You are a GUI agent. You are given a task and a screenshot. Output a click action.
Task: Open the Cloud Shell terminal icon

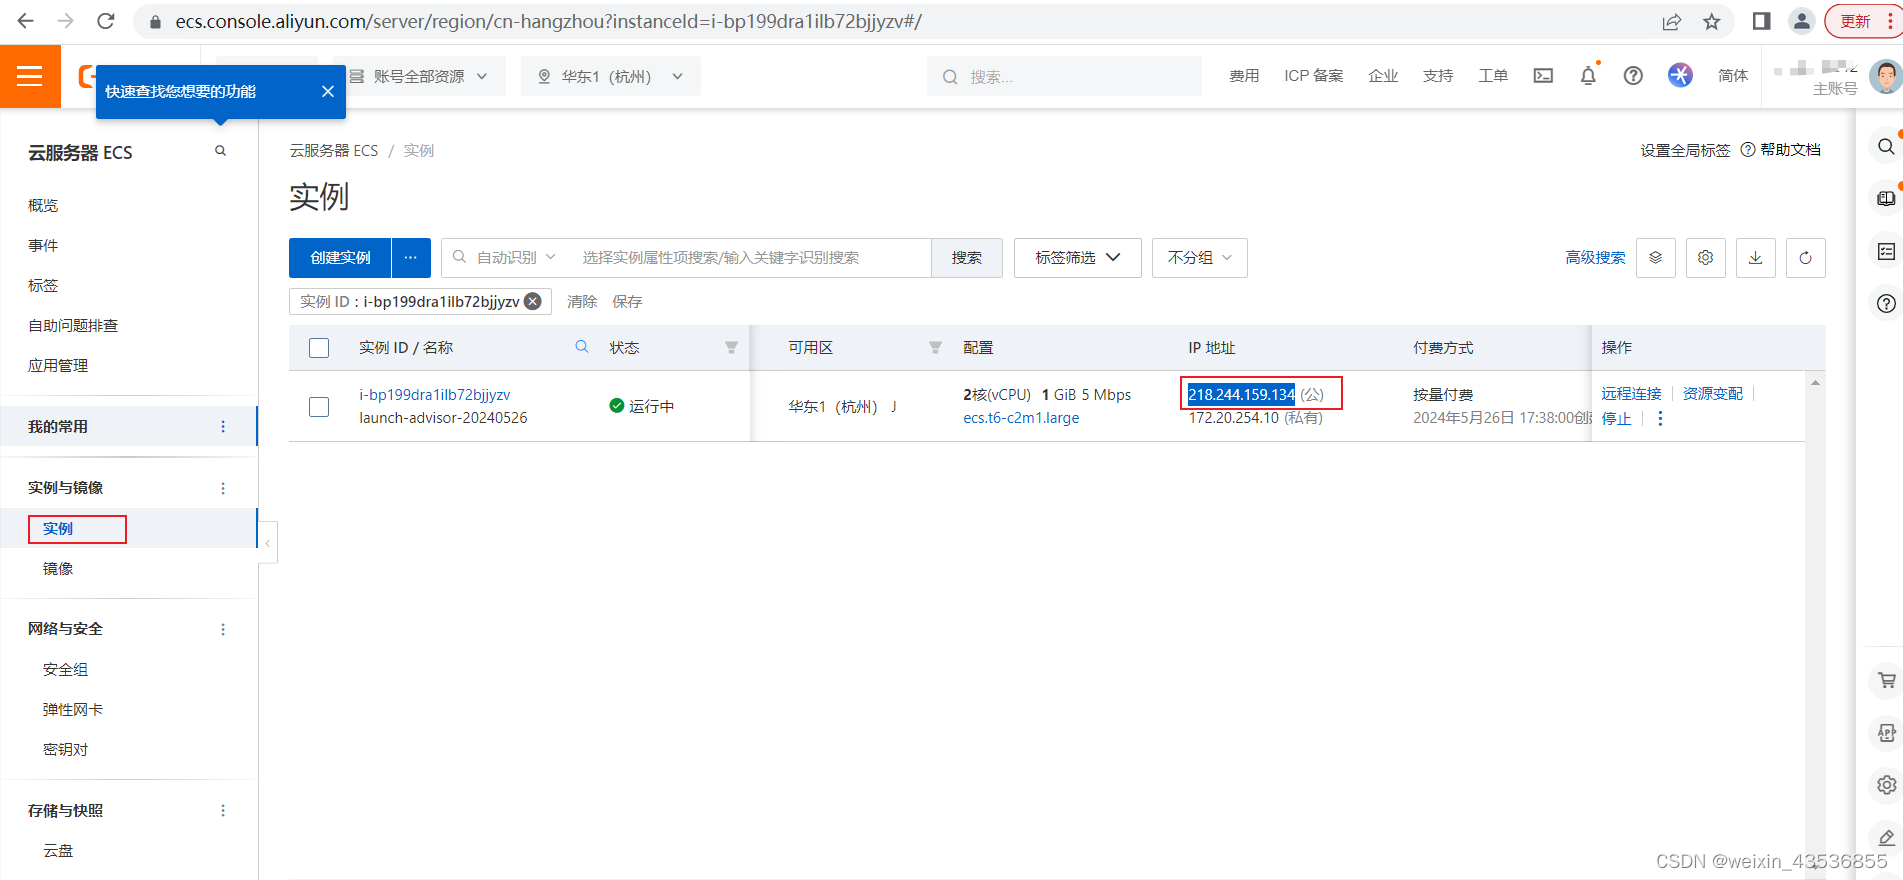[x=1543, y=76]
